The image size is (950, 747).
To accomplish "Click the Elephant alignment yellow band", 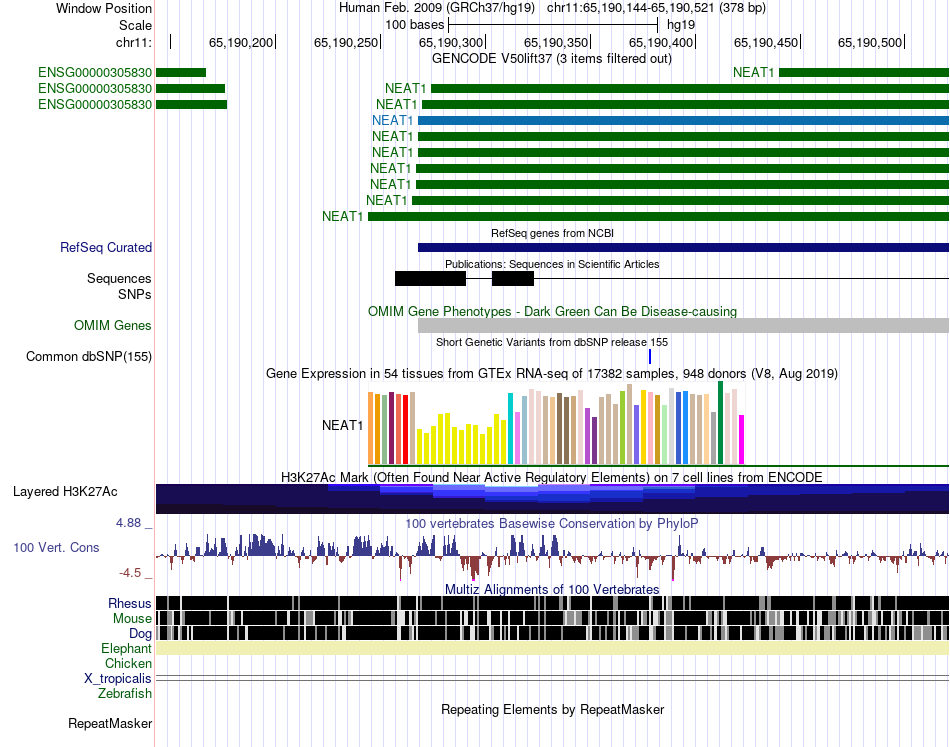I will tap(553, 648).
